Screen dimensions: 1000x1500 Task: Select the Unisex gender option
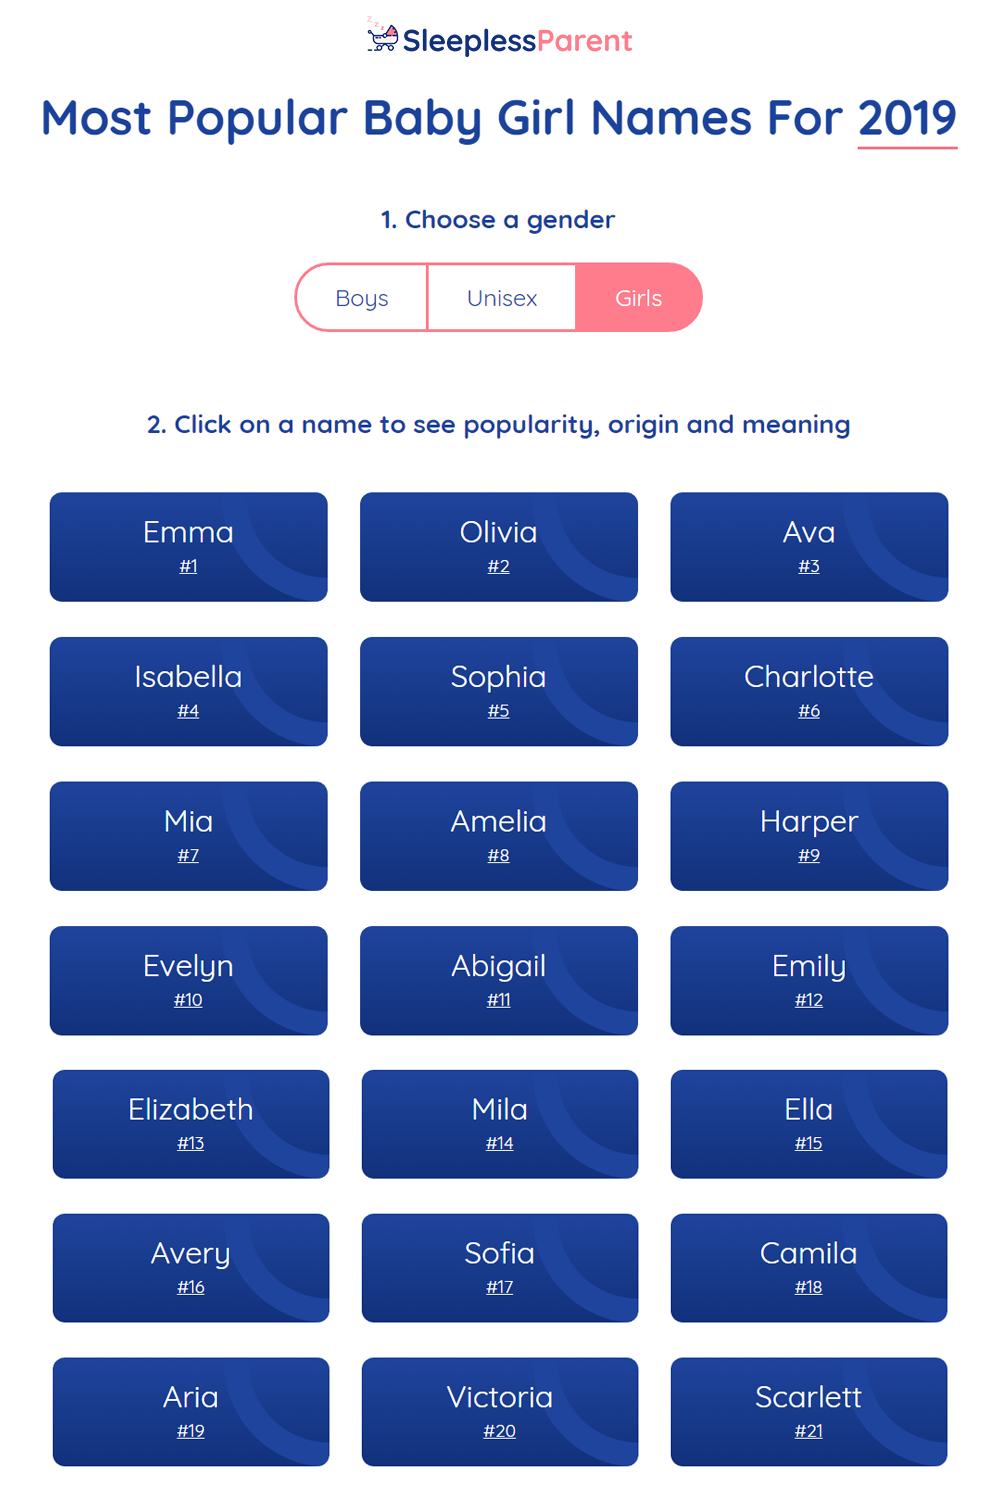[502, 298]
